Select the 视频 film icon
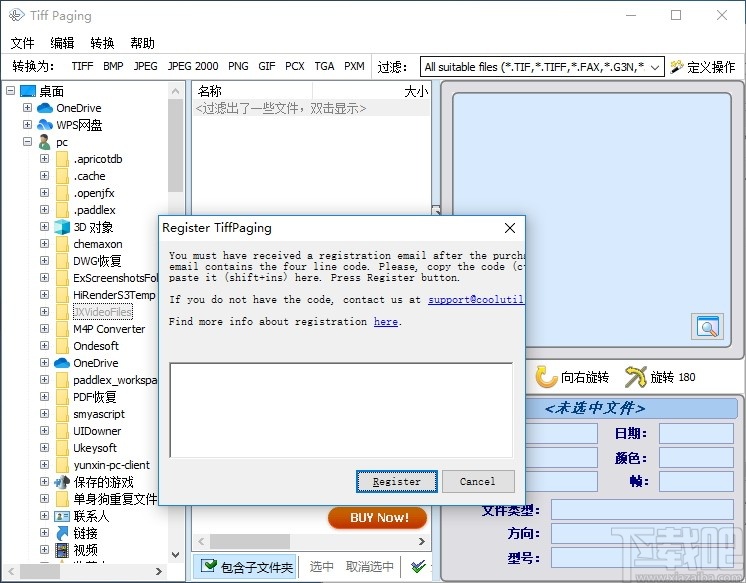The image size is (746, 583). coord(62,550)
